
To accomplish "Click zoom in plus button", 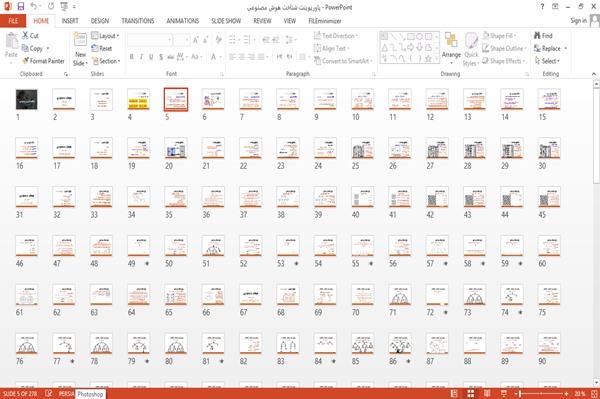I will click(x=566, y=394).
